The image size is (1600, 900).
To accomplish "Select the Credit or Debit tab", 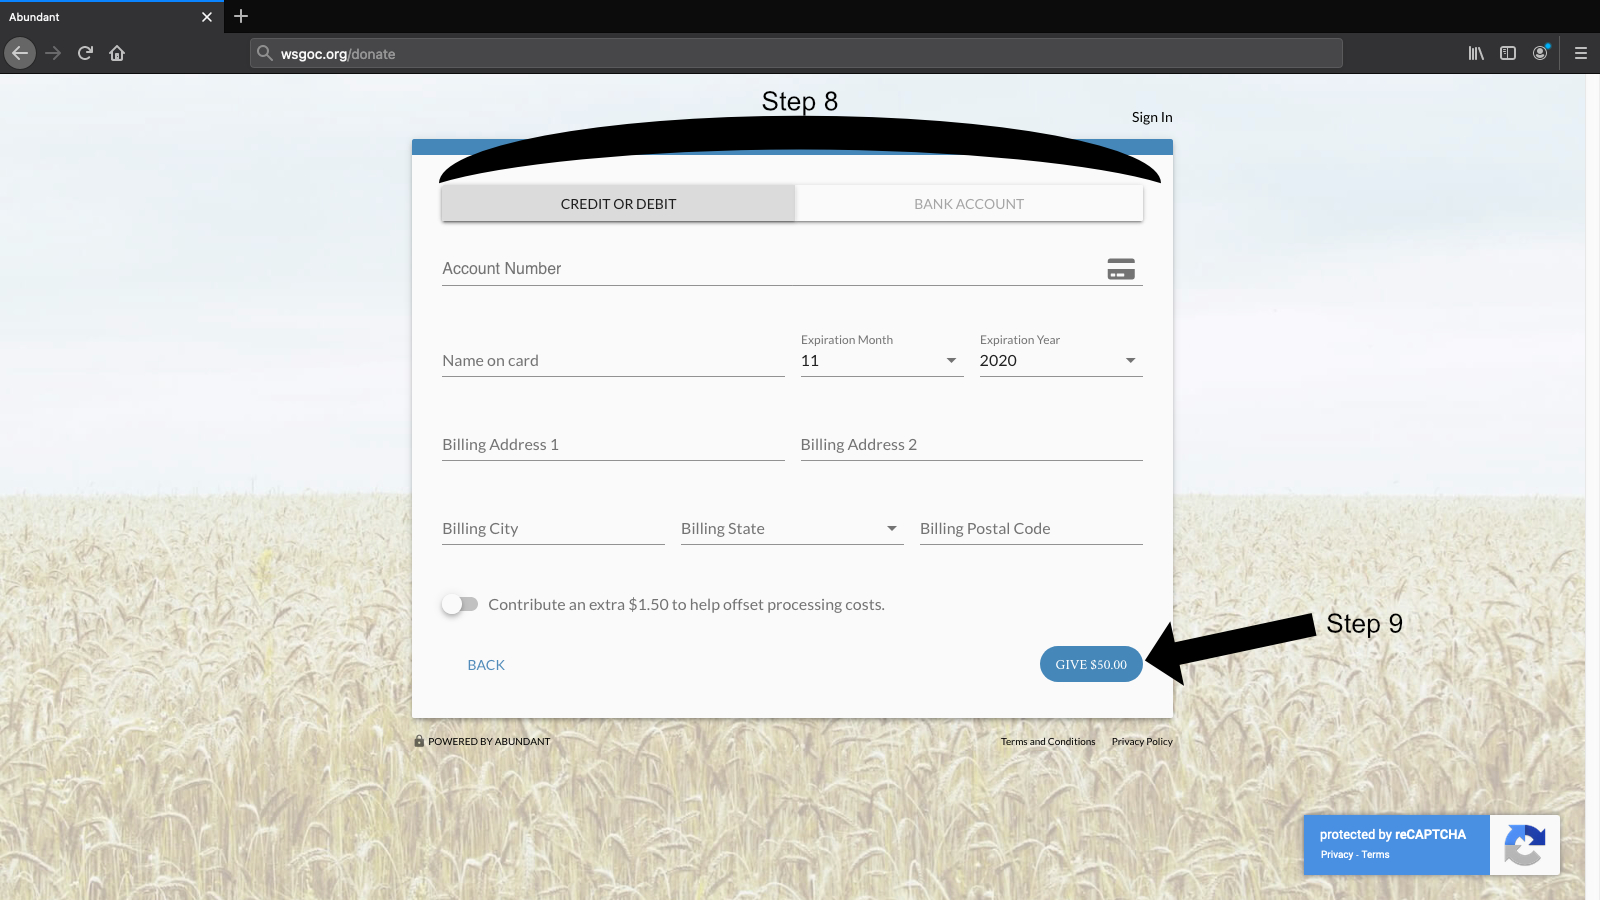I will (x=618, y=204).
